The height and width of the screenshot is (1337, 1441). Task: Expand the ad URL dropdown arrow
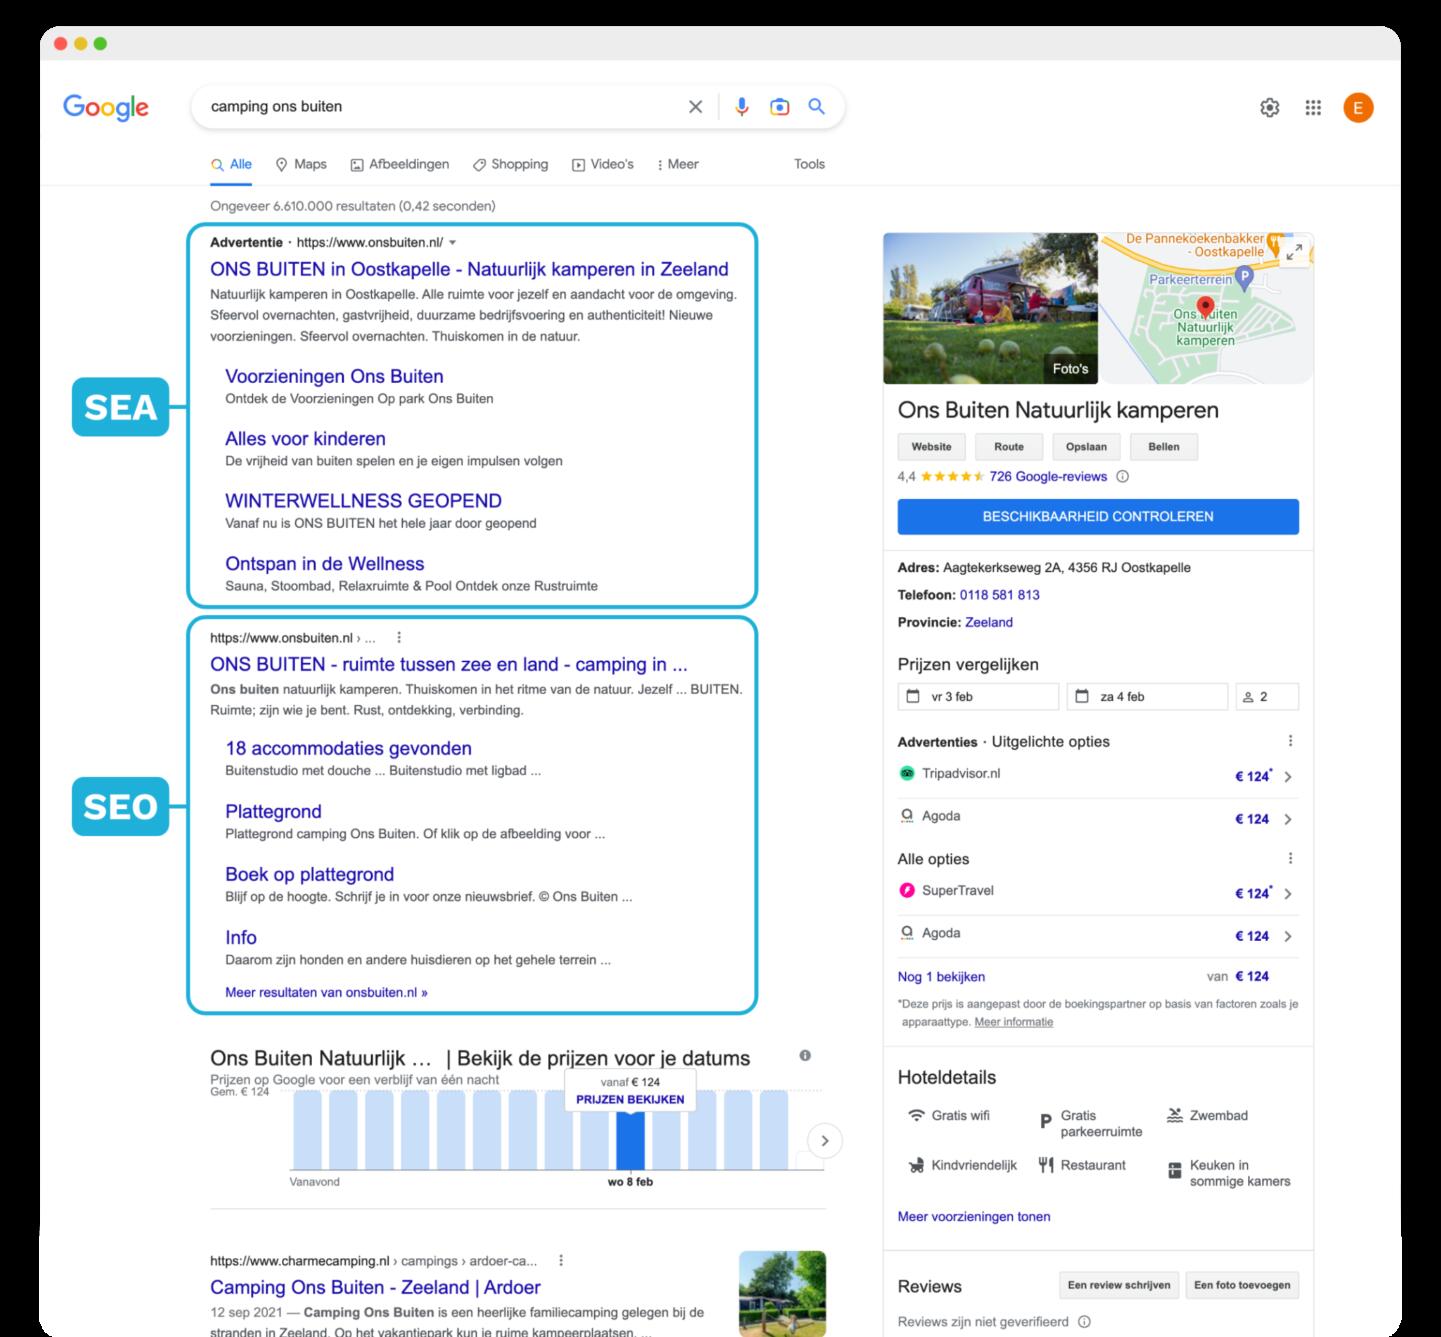(453, 243)
